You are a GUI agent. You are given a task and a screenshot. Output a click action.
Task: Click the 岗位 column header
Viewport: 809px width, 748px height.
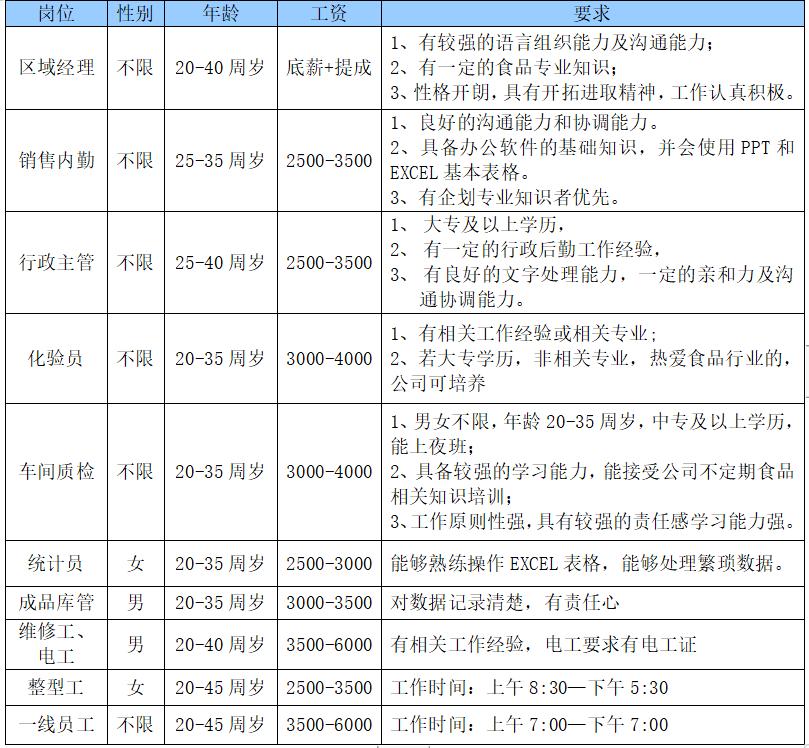56,13
